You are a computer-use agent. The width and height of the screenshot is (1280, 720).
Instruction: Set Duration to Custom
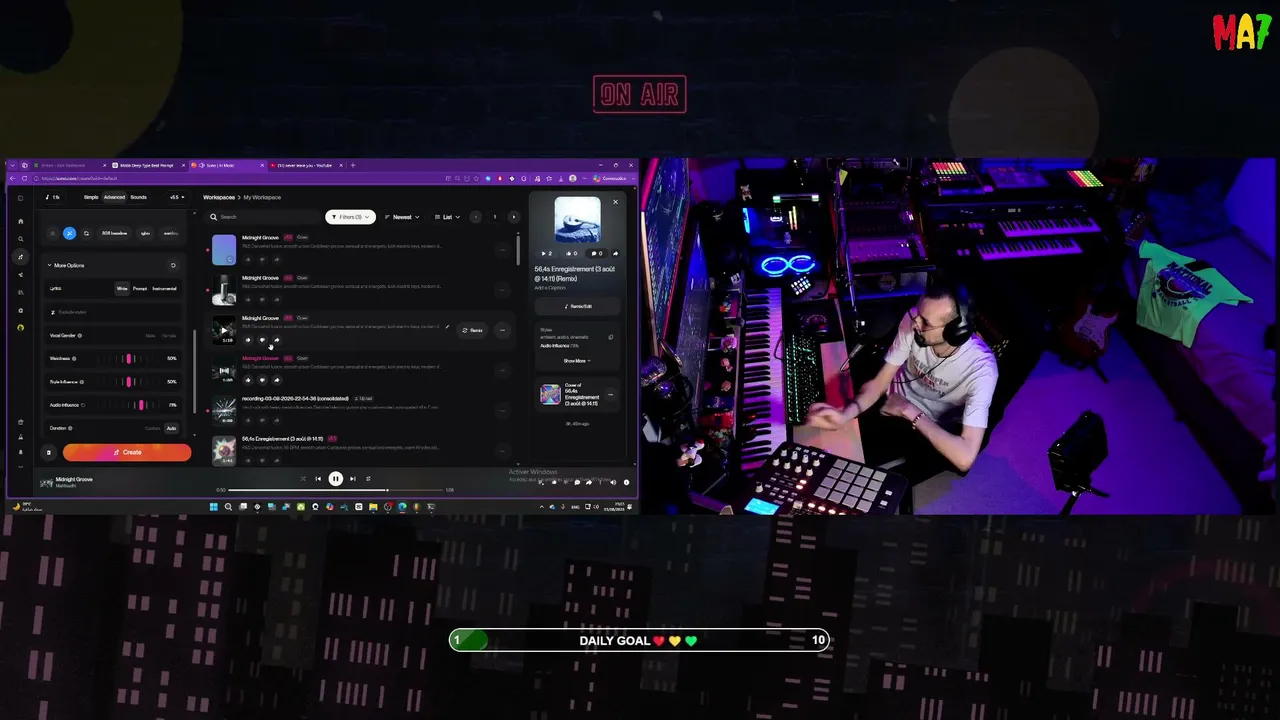(x=152, y=428)
